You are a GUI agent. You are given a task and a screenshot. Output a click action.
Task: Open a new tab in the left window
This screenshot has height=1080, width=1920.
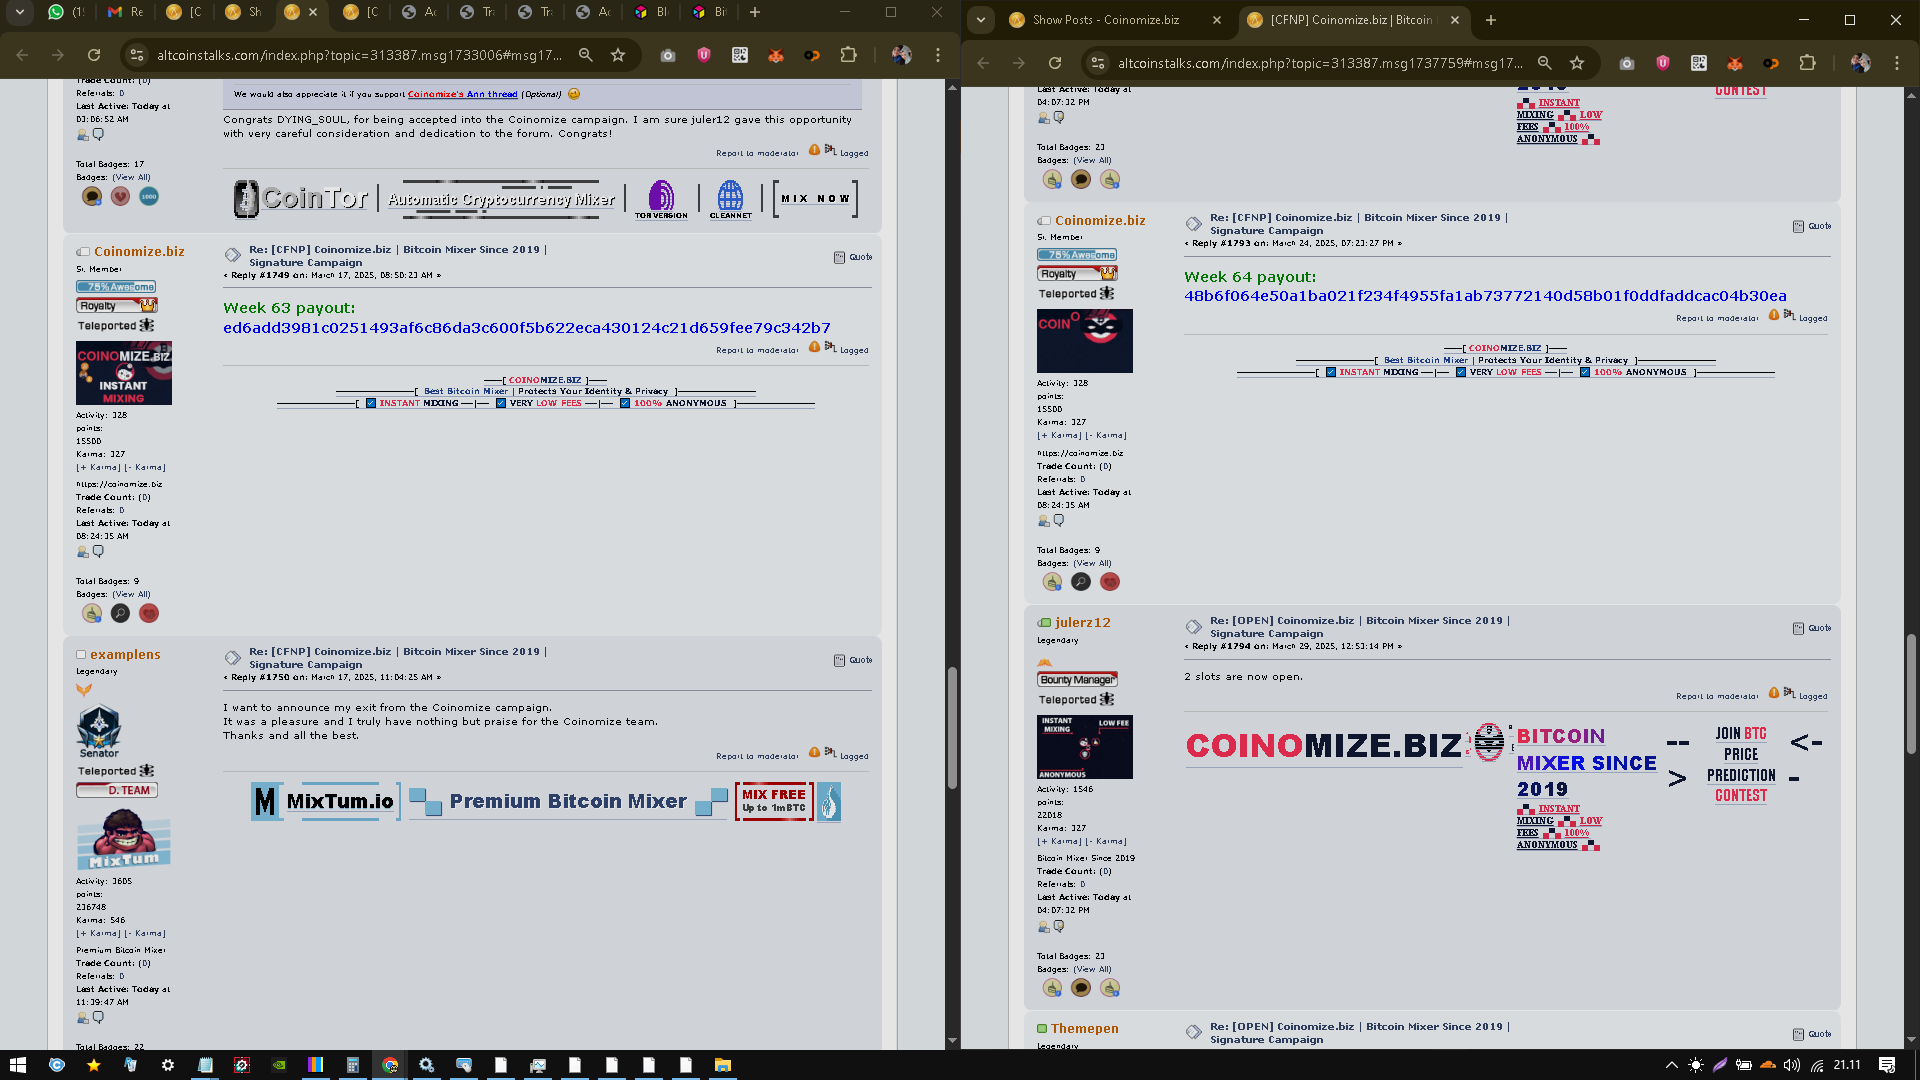755,12
